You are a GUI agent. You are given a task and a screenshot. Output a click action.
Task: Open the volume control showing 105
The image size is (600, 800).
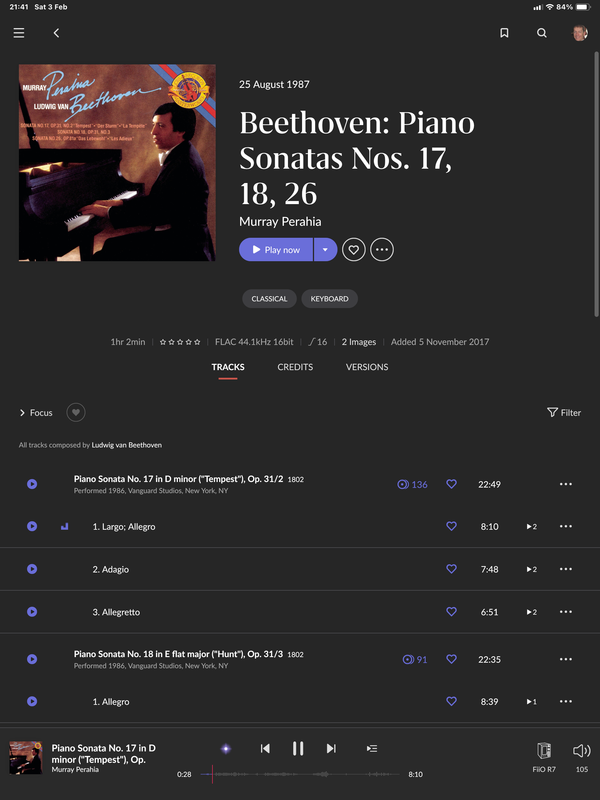tap(582, 757)
